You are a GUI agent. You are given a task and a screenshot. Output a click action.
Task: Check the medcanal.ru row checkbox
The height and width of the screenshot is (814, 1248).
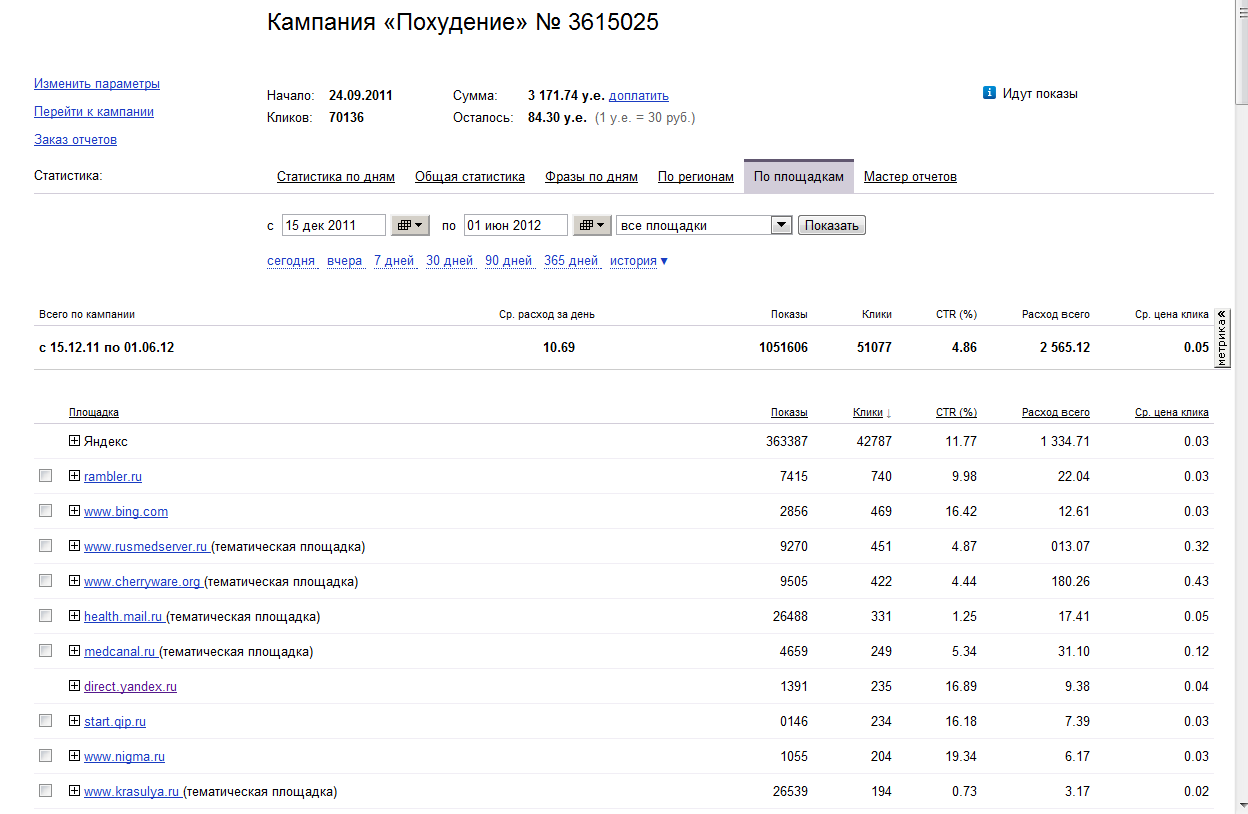[45, 651]
